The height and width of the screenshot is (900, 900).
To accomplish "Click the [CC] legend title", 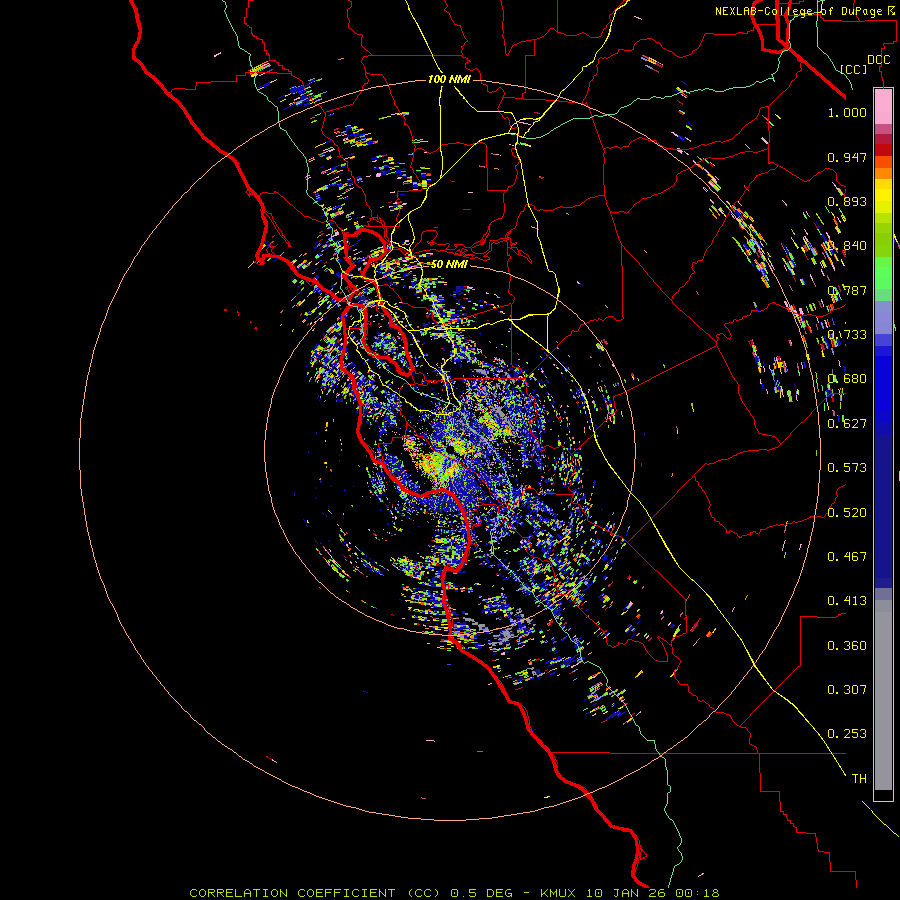I will pos(854,69).
